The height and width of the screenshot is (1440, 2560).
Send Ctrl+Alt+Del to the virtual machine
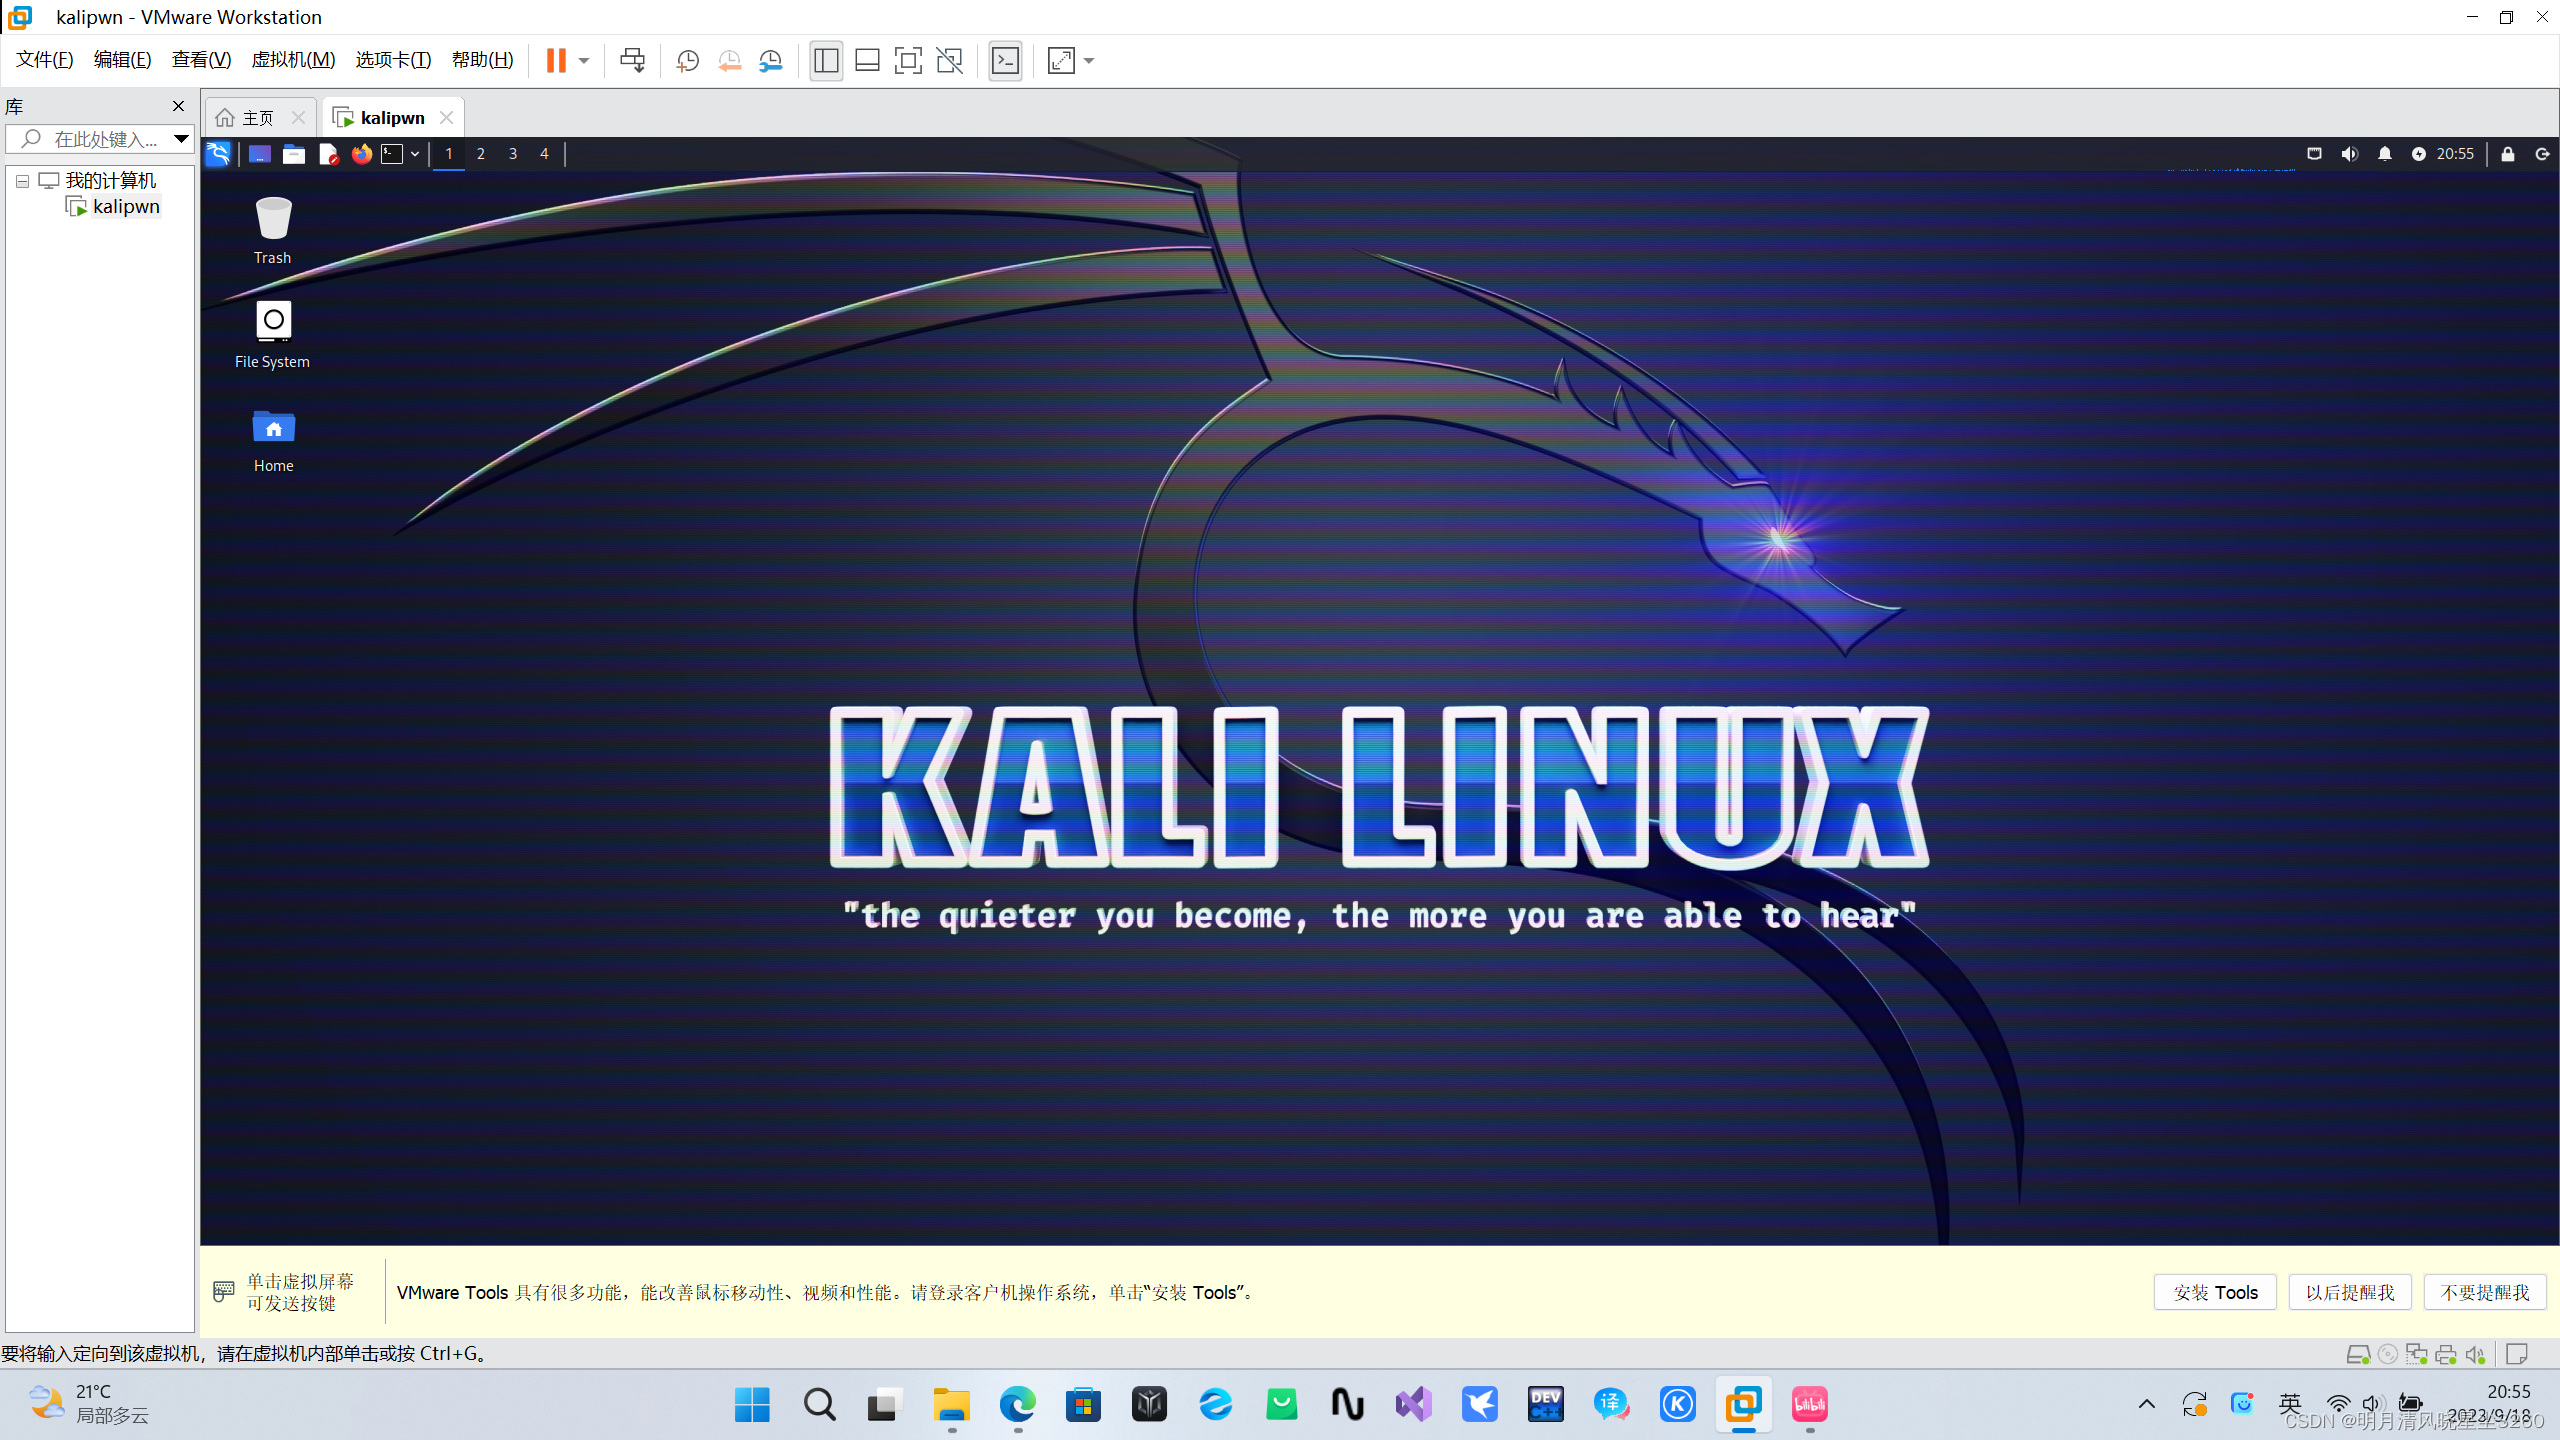coord(632,61)
